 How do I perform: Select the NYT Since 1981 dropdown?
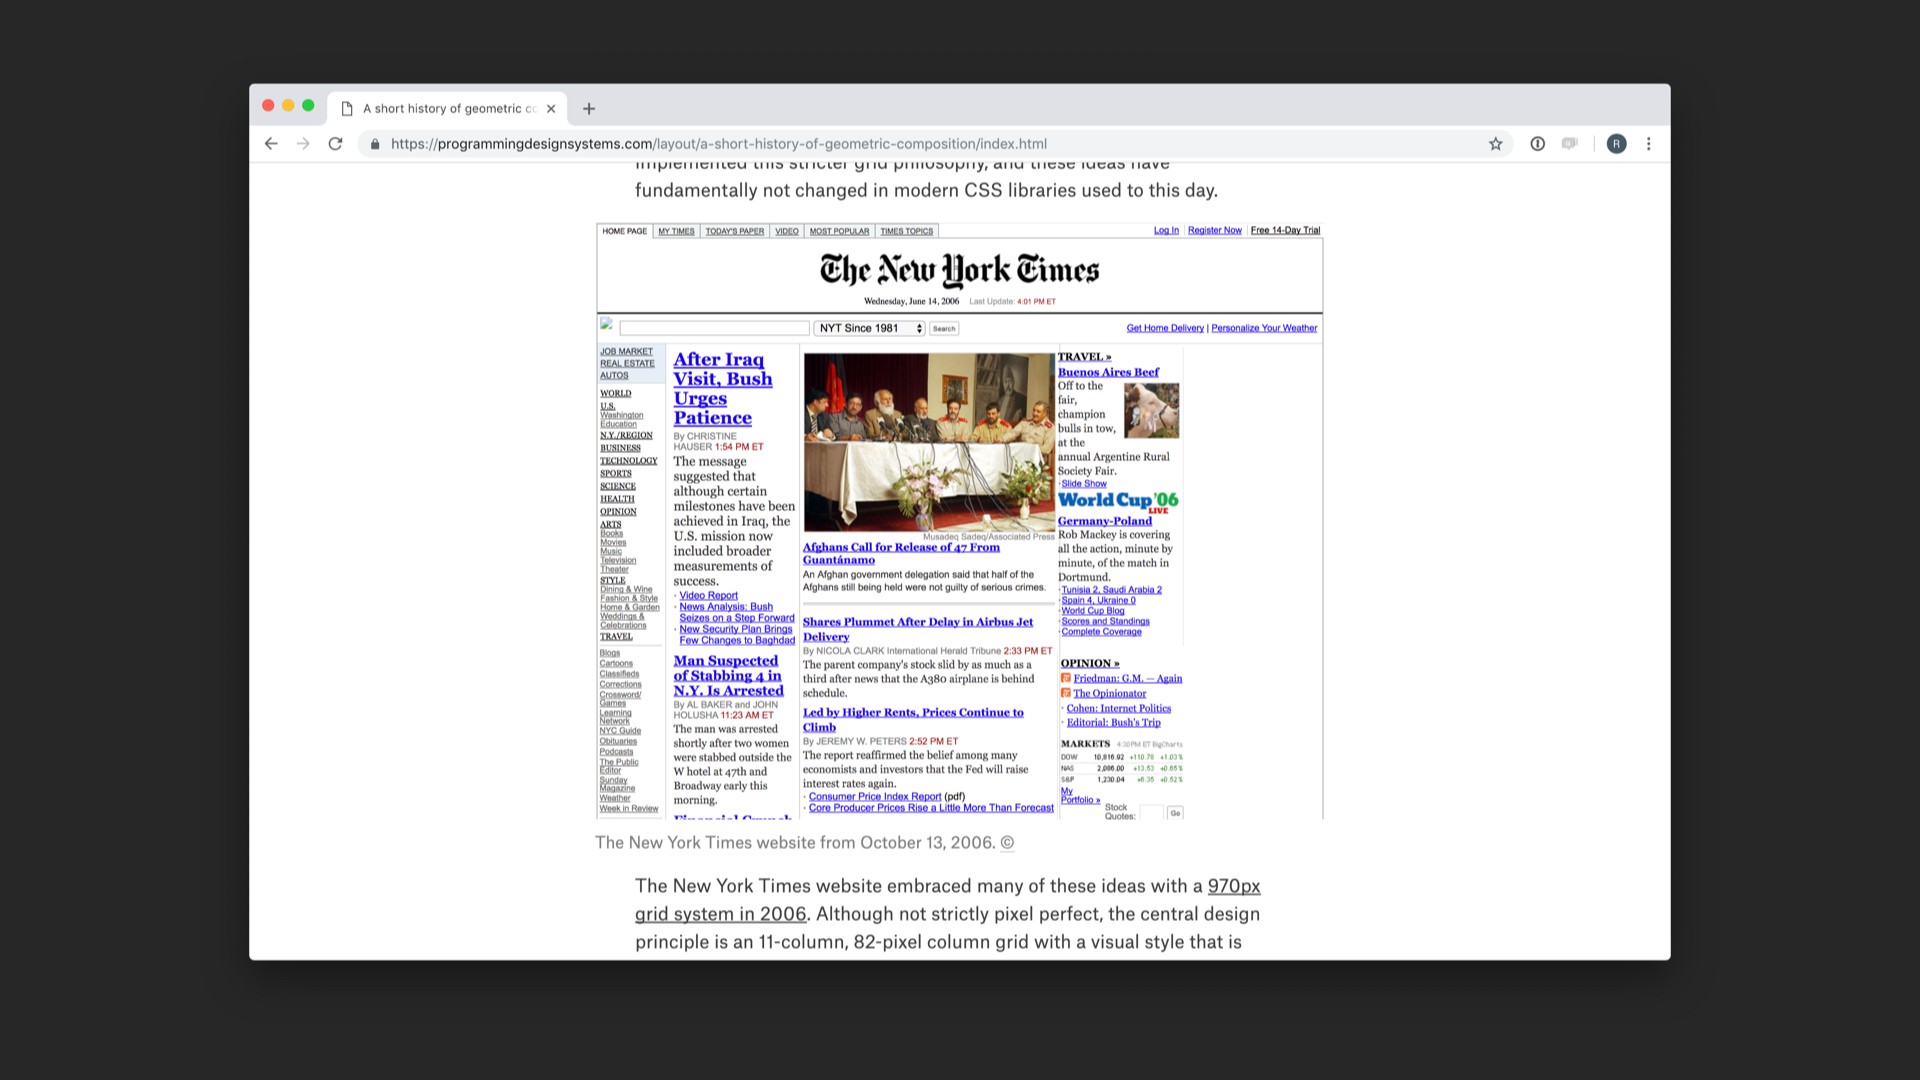click(x=870, y=328)
